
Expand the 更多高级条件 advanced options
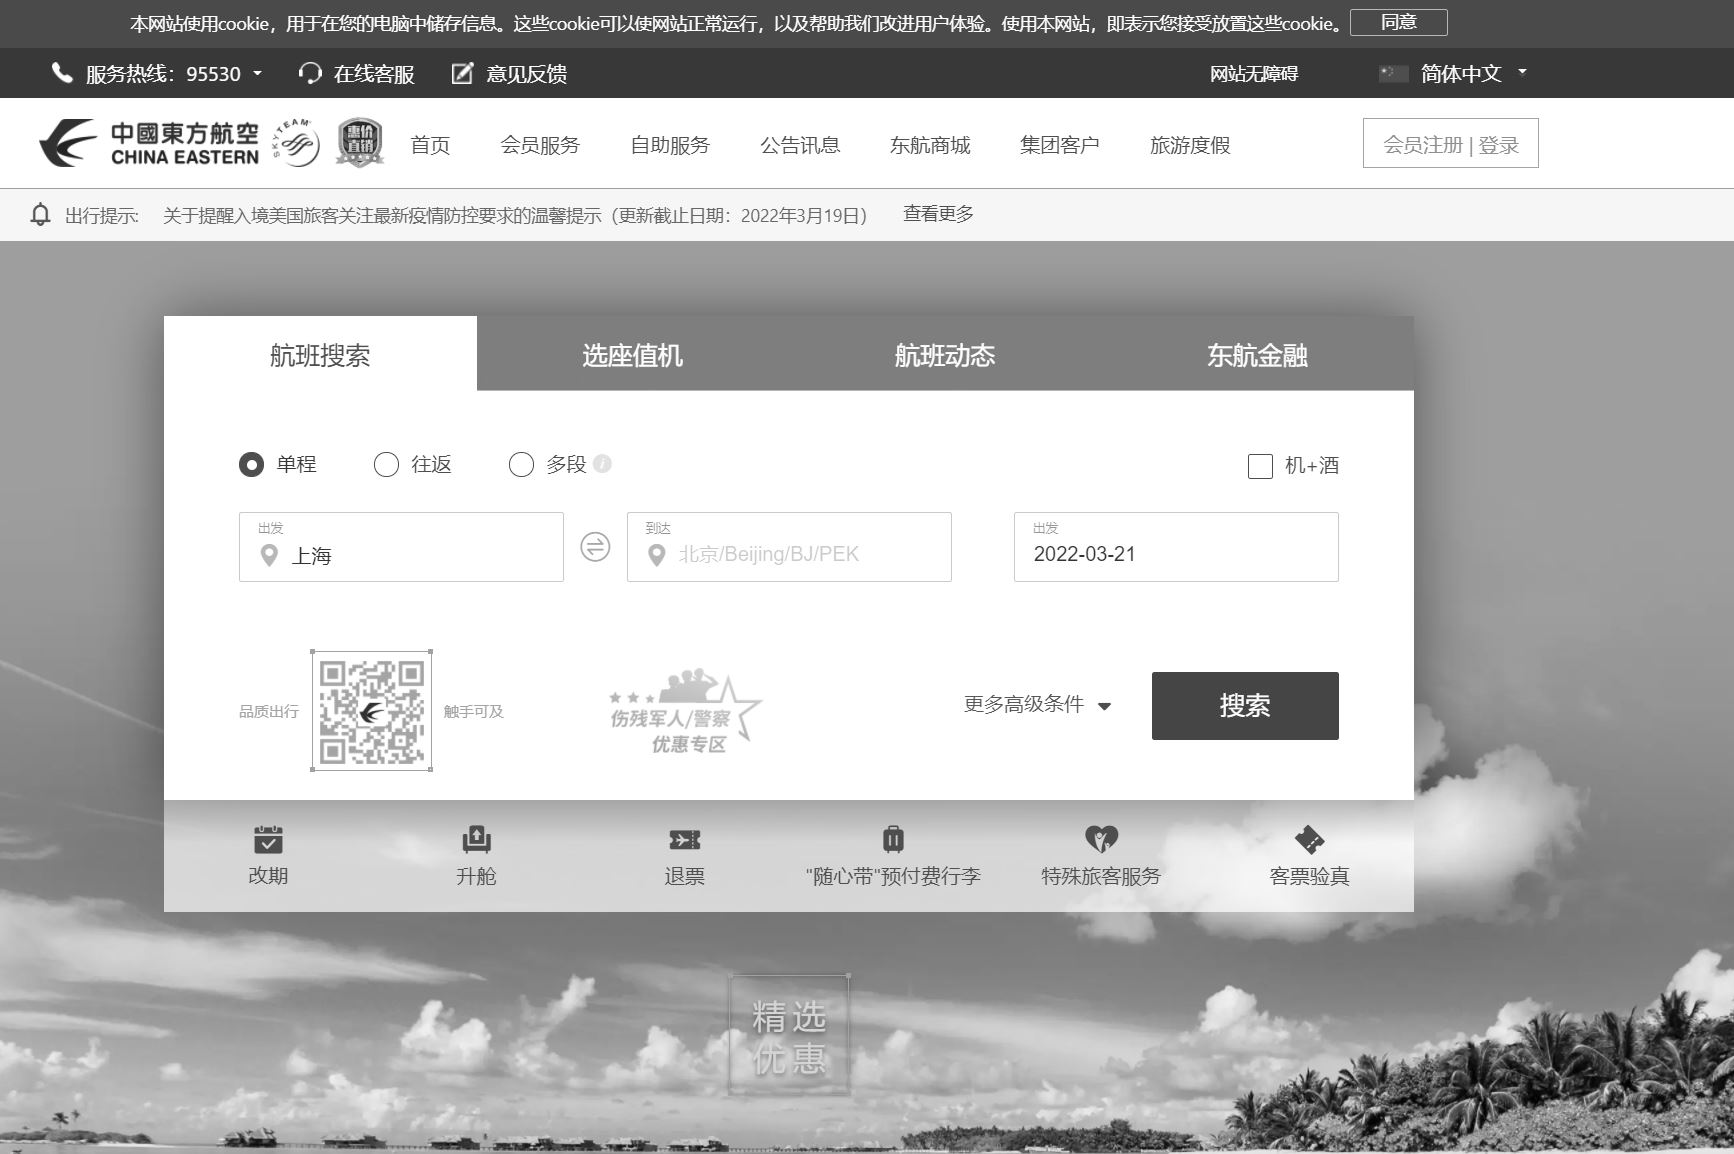tap(1037, 705)
